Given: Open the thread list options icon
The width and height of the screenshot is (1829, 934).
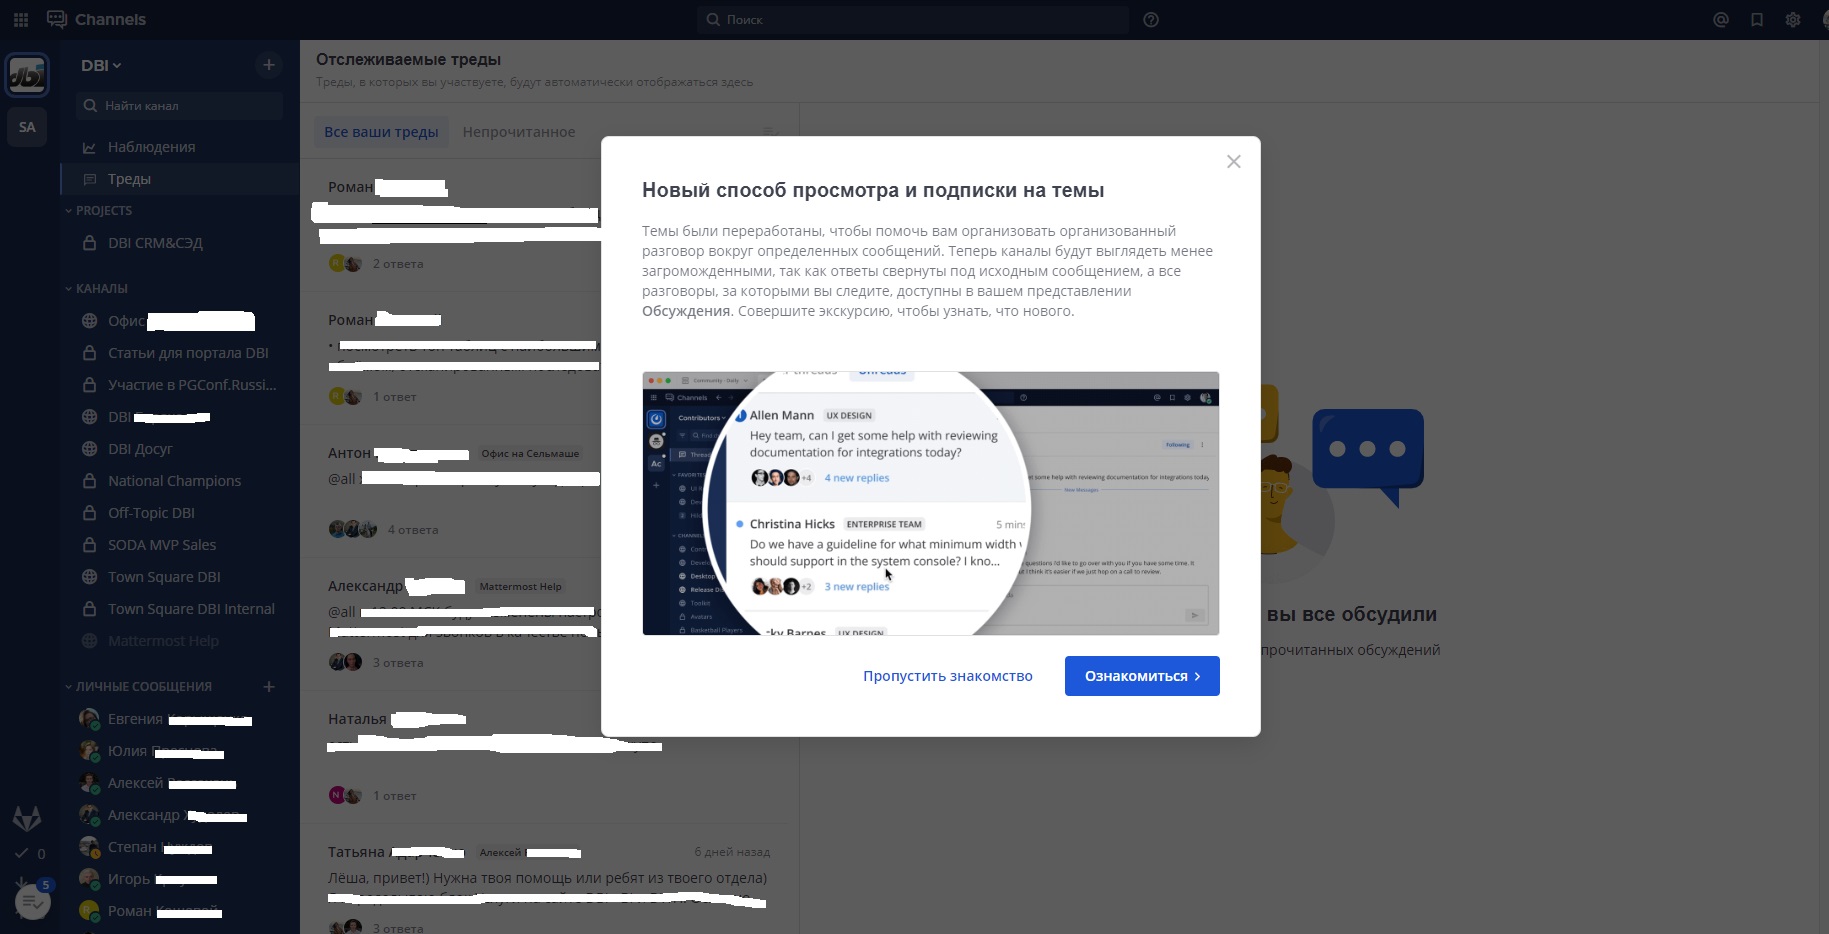Looking at the screenshot, I should pyautogui.click(x=770, y=132).
